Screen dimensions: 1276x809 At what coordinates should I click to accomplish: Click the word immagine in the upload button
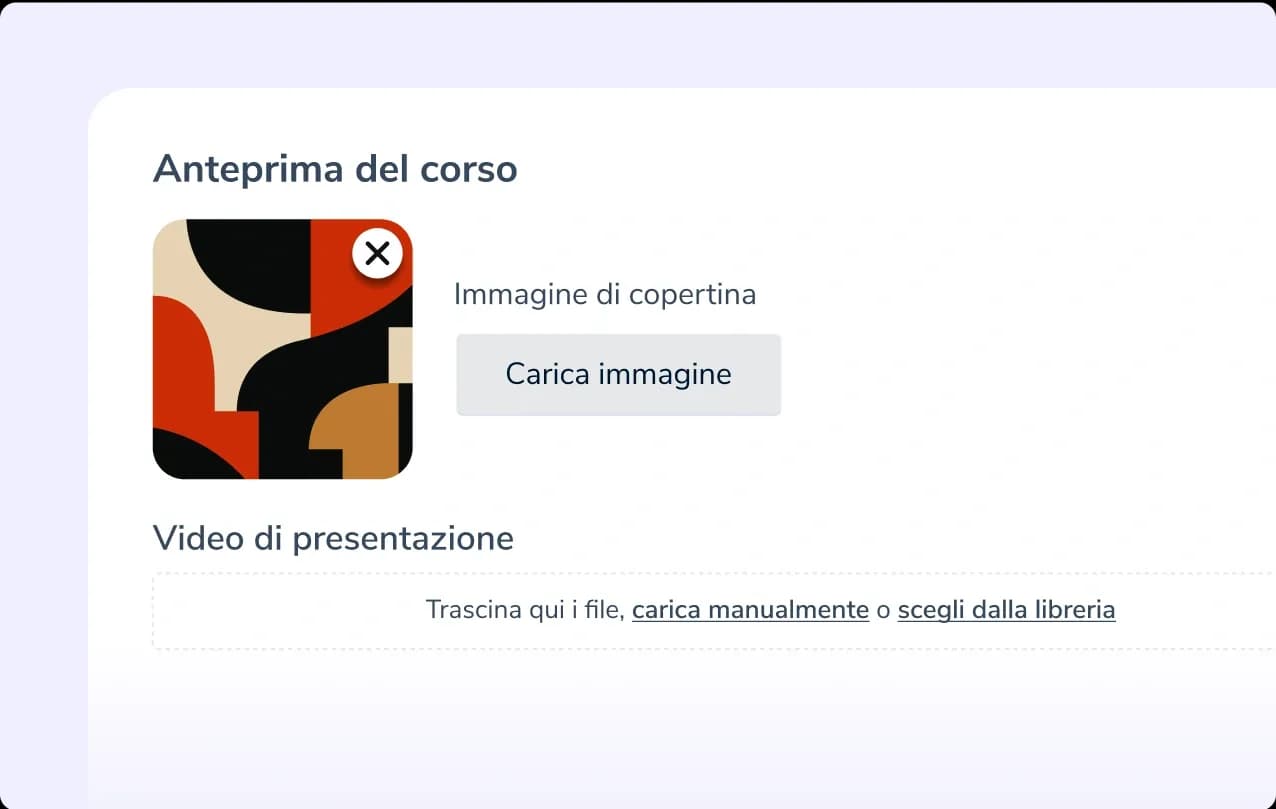(665, 374)
